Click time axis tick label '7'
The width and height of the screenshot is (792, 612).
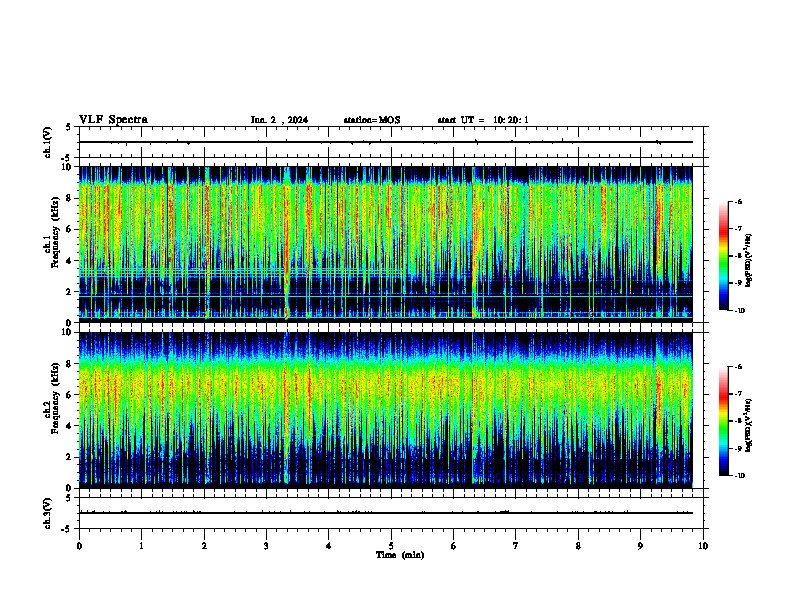coord(516,546)
